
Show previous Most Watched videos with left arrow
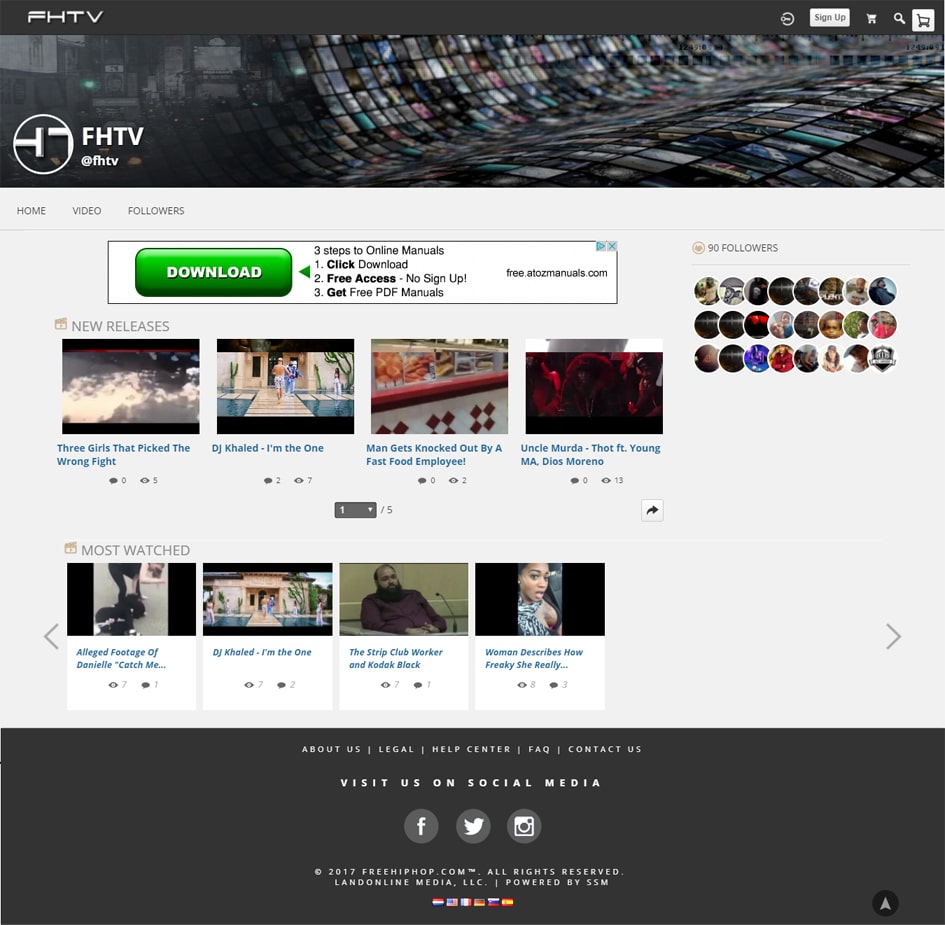(51, 636)
